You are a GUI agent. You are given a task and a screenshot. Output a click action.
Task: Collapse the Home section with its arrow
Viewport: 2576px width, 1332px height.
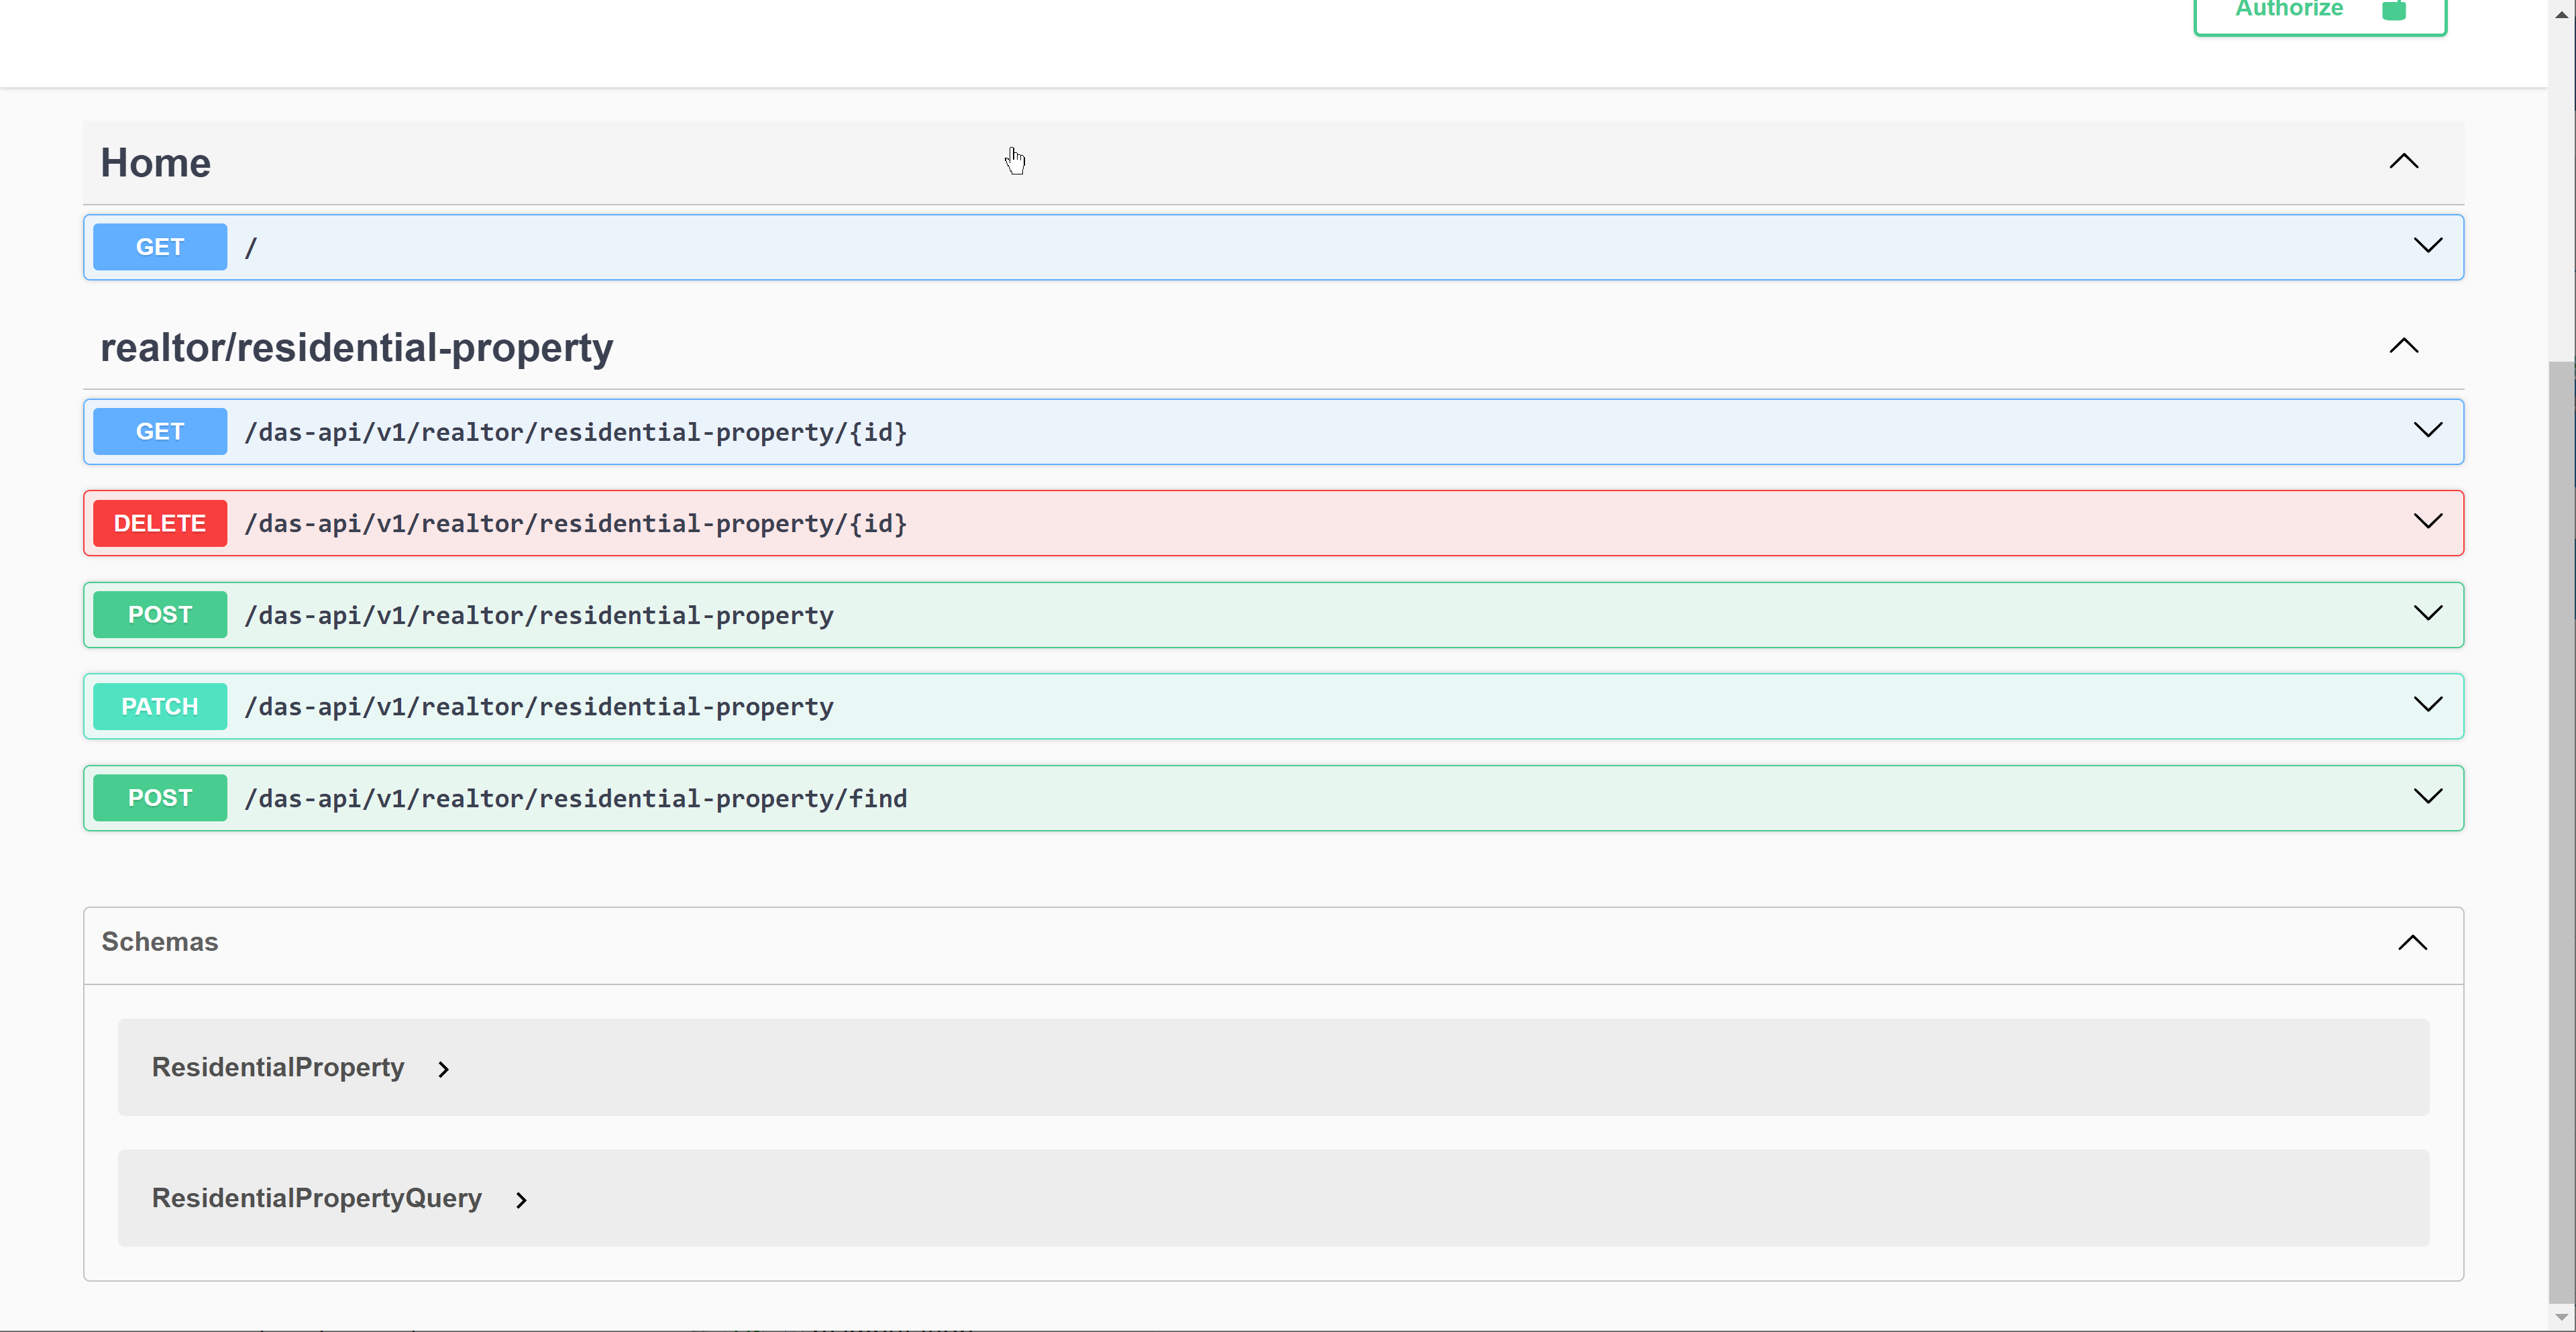[2404, 162]
